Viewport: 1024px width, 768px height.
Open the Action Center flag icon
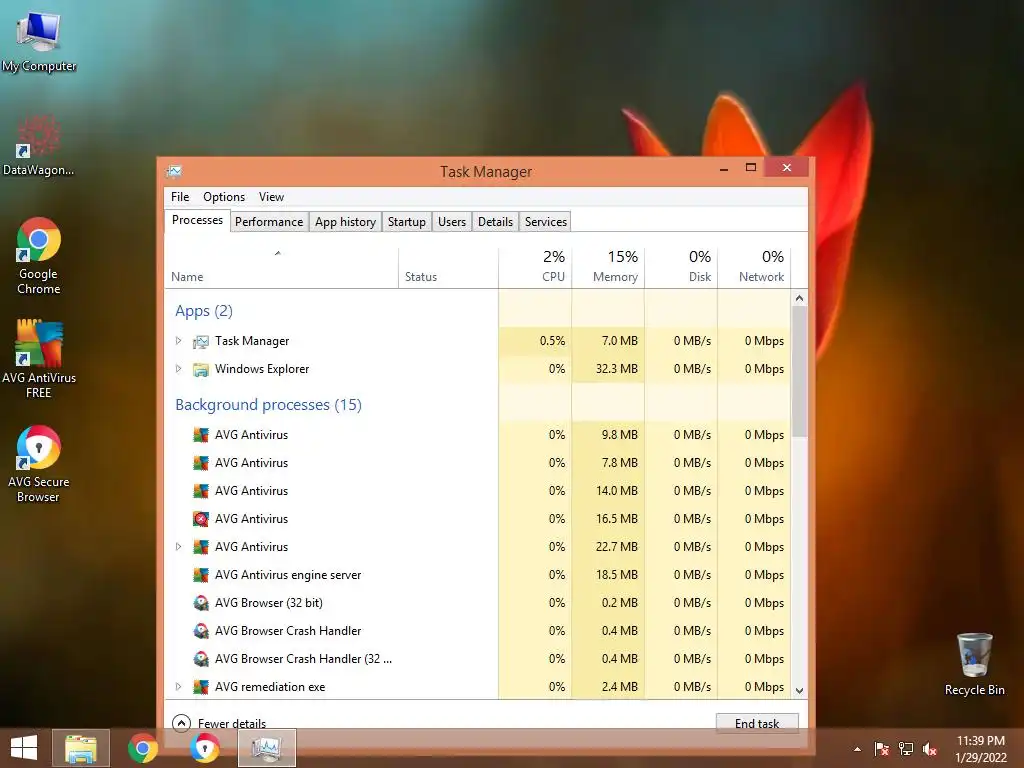882,749
